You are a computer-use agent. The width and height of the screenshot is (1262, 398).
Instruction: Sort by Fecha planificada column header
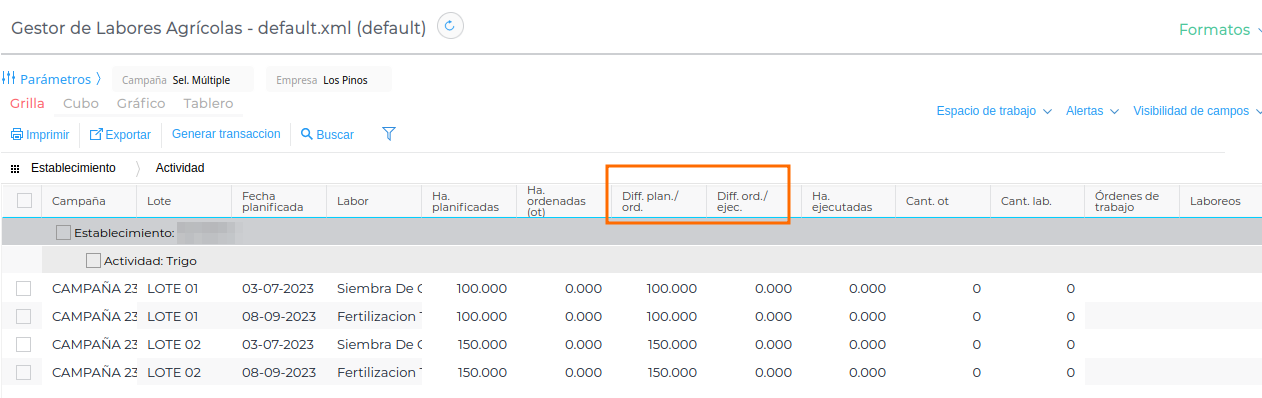279,201
